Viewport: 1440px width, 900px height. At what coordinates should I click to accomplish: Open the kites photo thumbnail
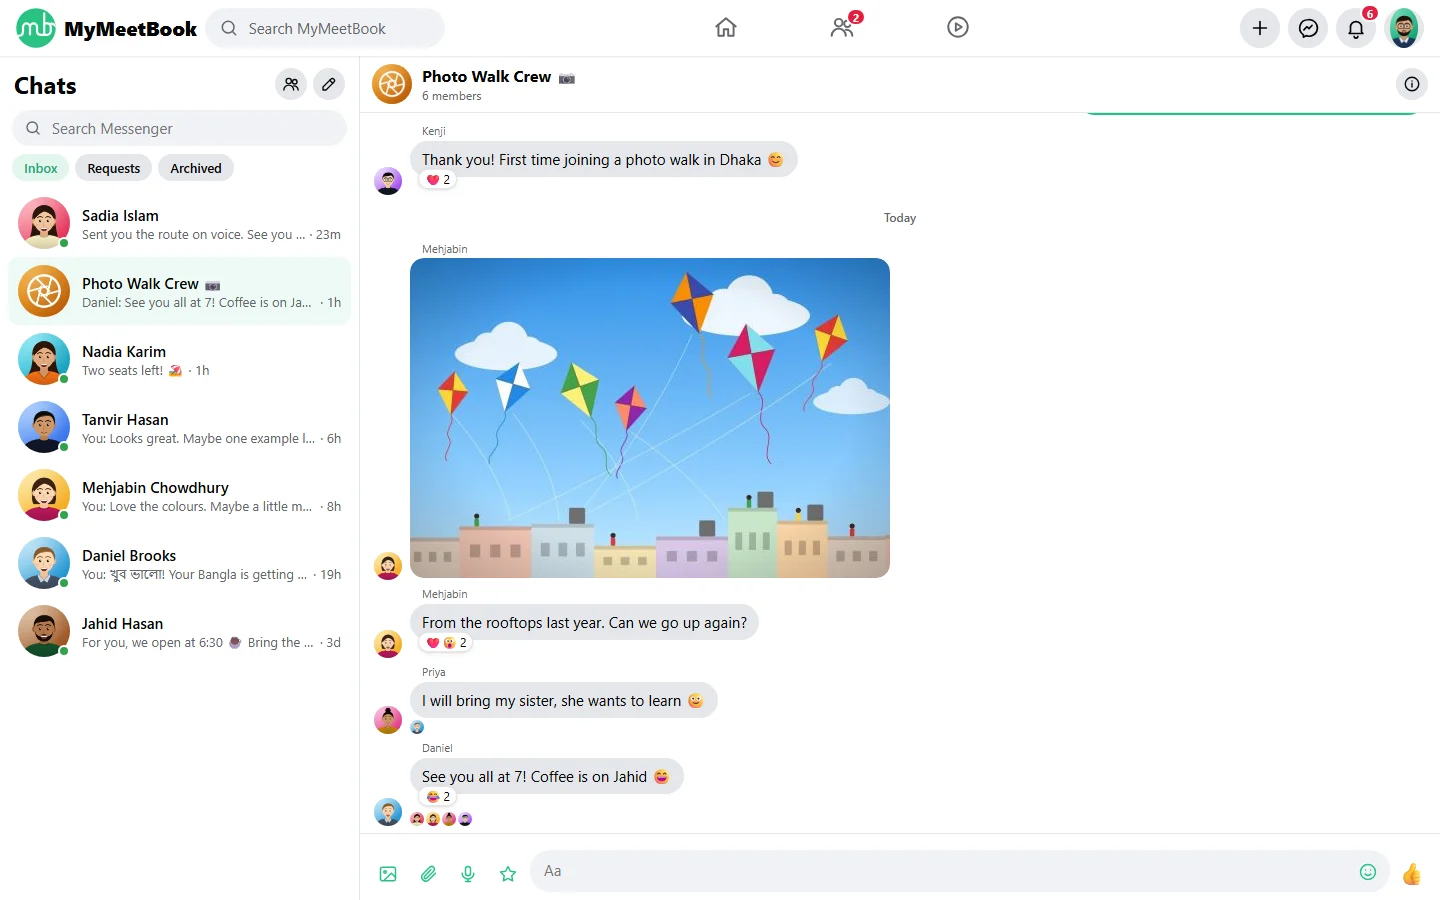tap(650, 418)
